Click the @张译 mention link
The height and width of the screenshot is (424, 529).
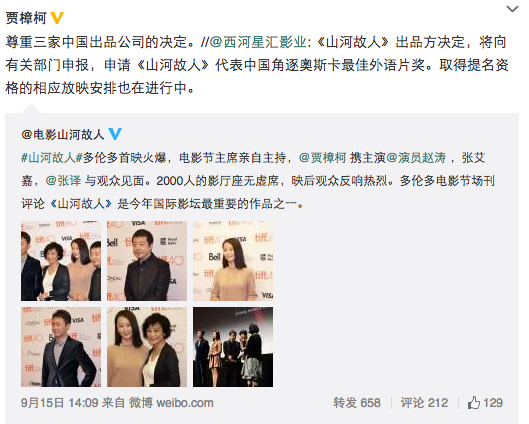[x=63, y=181]
